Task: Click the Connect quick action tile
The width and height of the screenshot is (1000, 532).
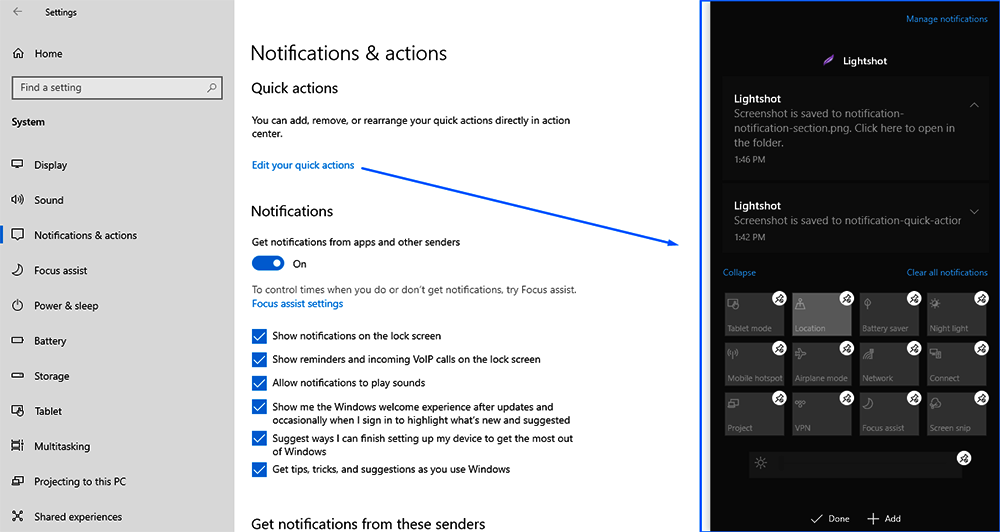Action: tap(957, 364)
